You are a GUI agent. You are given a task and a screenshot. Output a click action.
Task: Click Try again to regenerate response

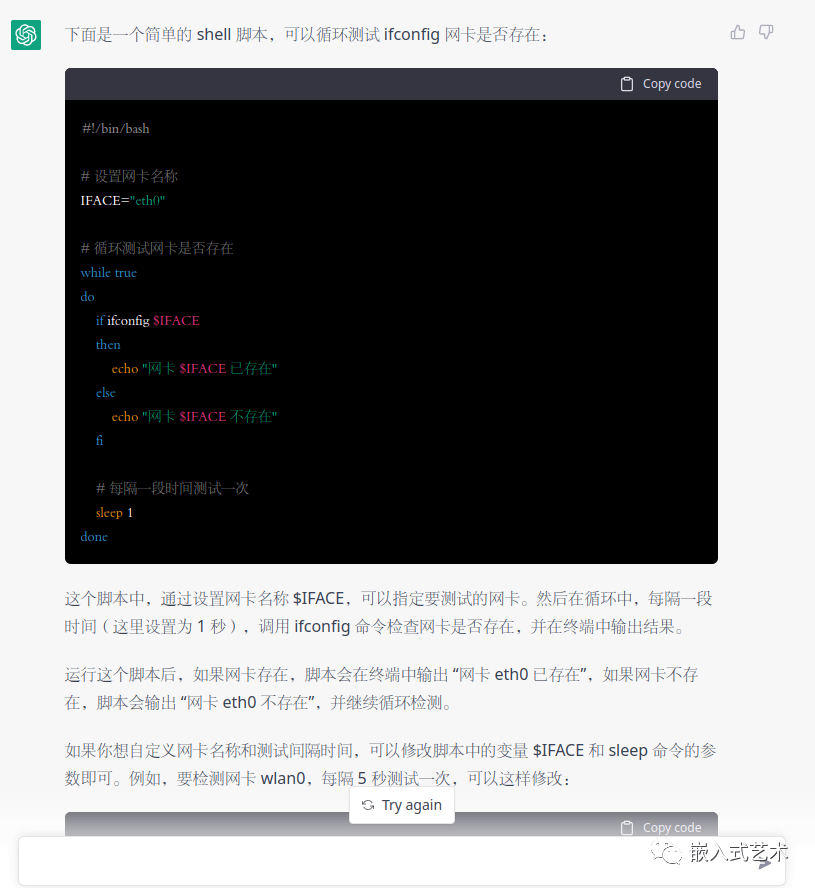402,805
